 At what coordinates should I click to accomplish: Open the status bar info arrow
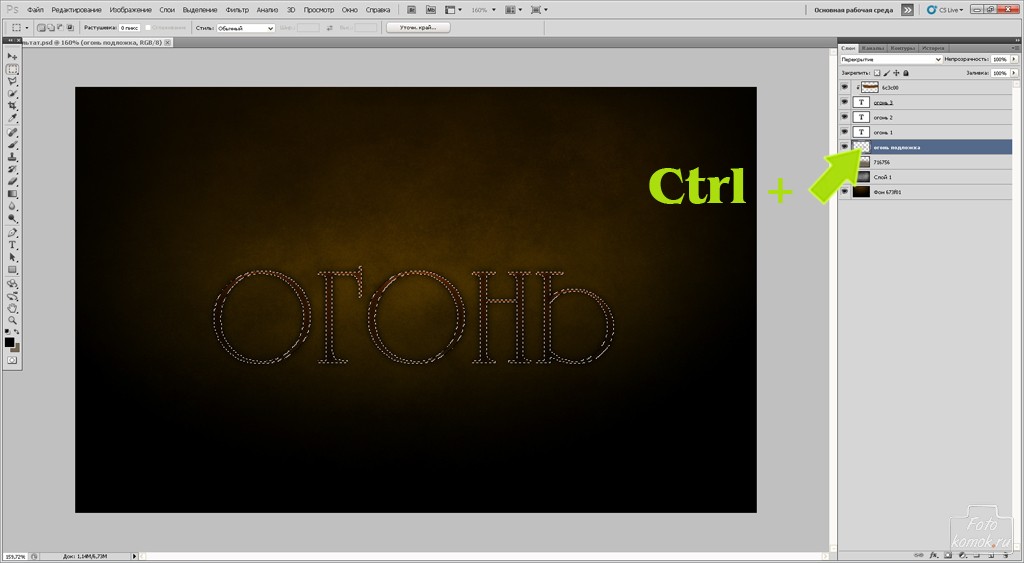coord(135,556)
